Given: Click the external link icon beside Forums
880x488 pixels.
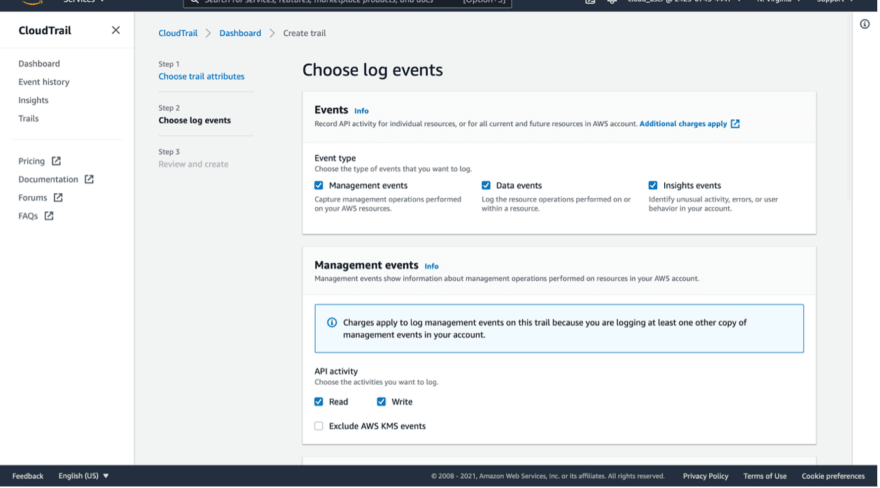Looking at the screenshot, I should (58, 197).
